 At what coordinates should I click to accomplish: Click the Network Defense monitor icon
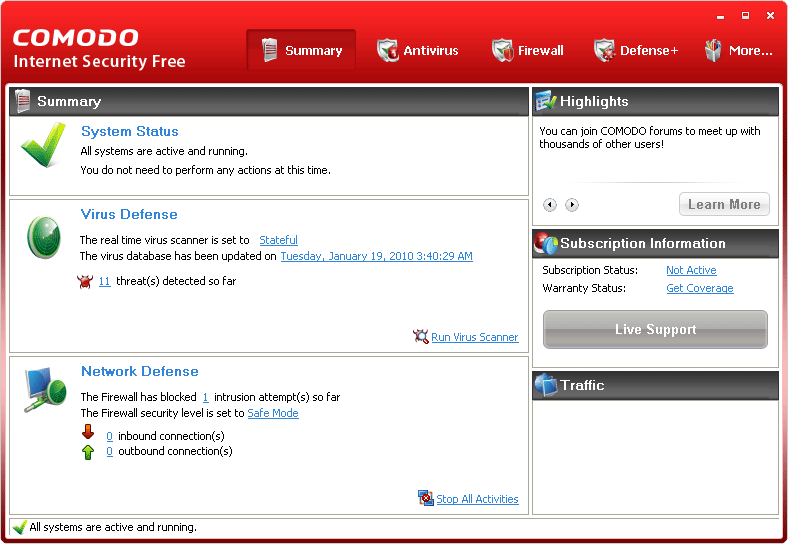pyautogui.click(x=45, y=390)
